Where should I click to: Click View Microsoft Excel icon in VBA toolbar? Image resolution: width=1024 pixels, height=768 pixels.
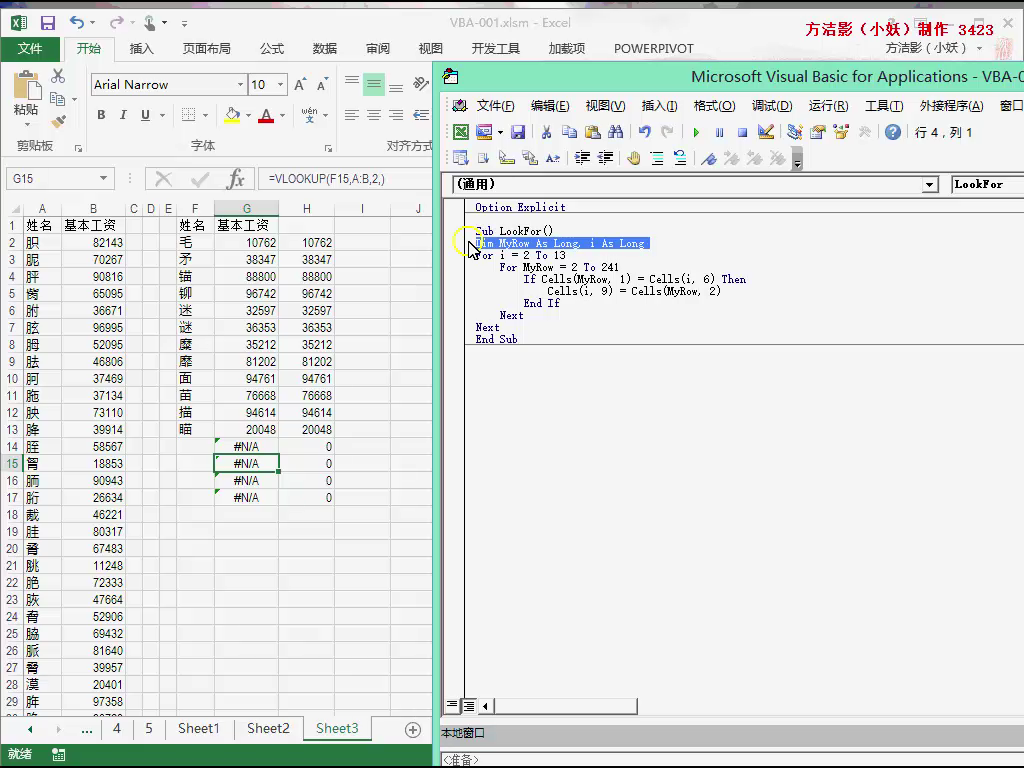(x=460, y=132)
